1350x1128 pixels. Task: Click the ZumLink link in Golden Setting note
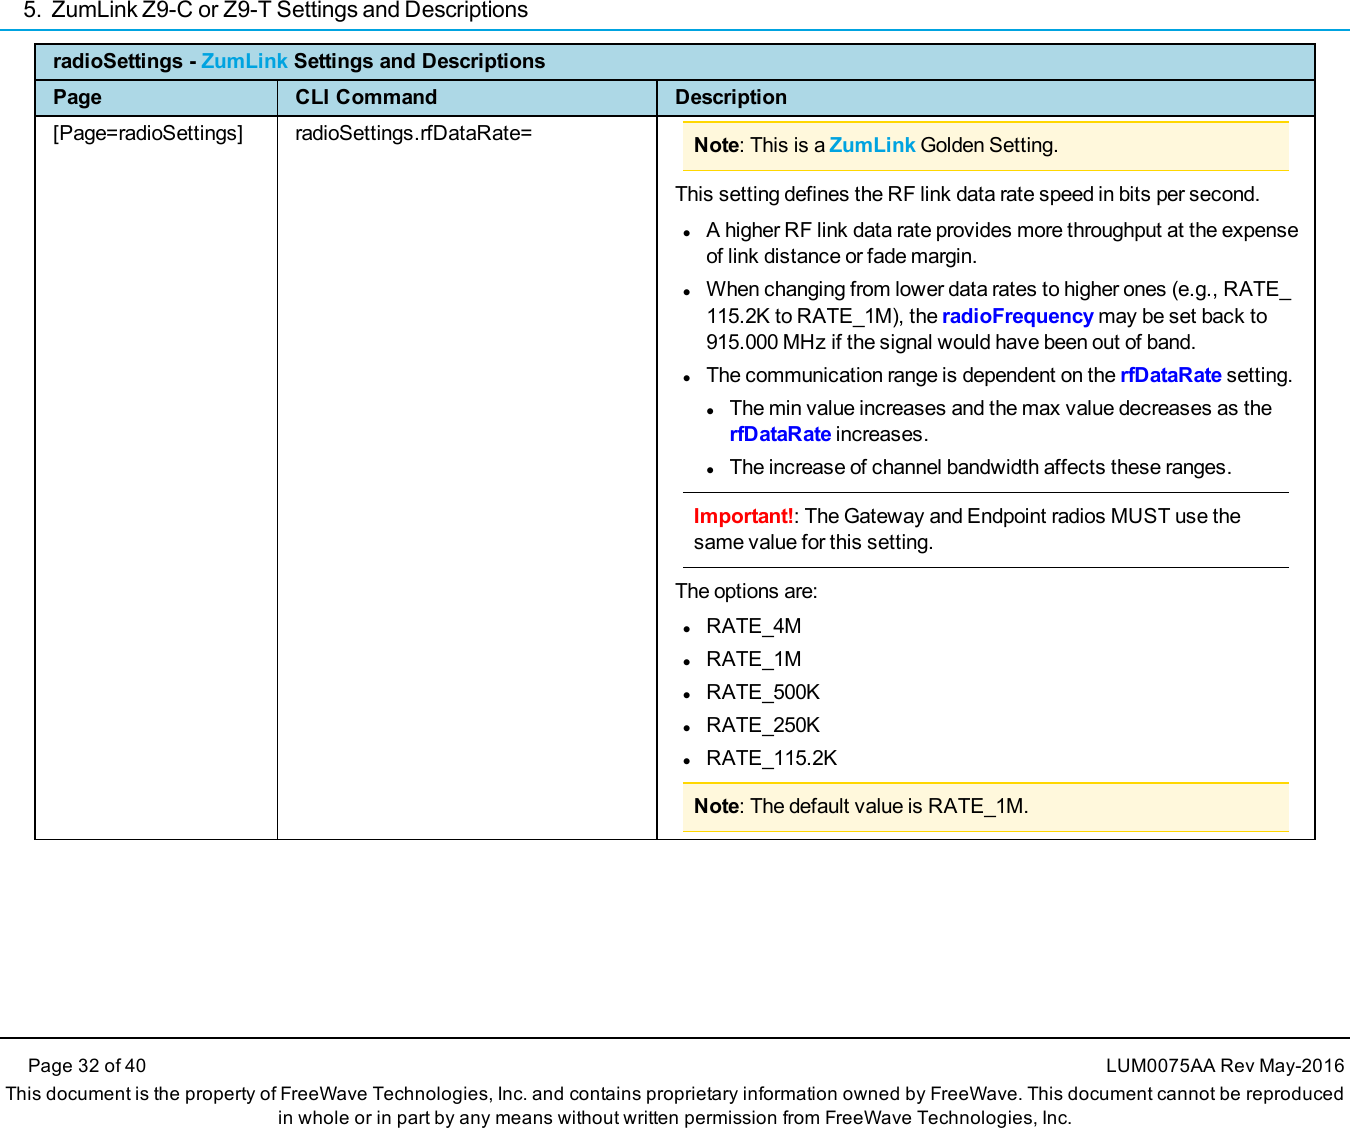point(872,145)
